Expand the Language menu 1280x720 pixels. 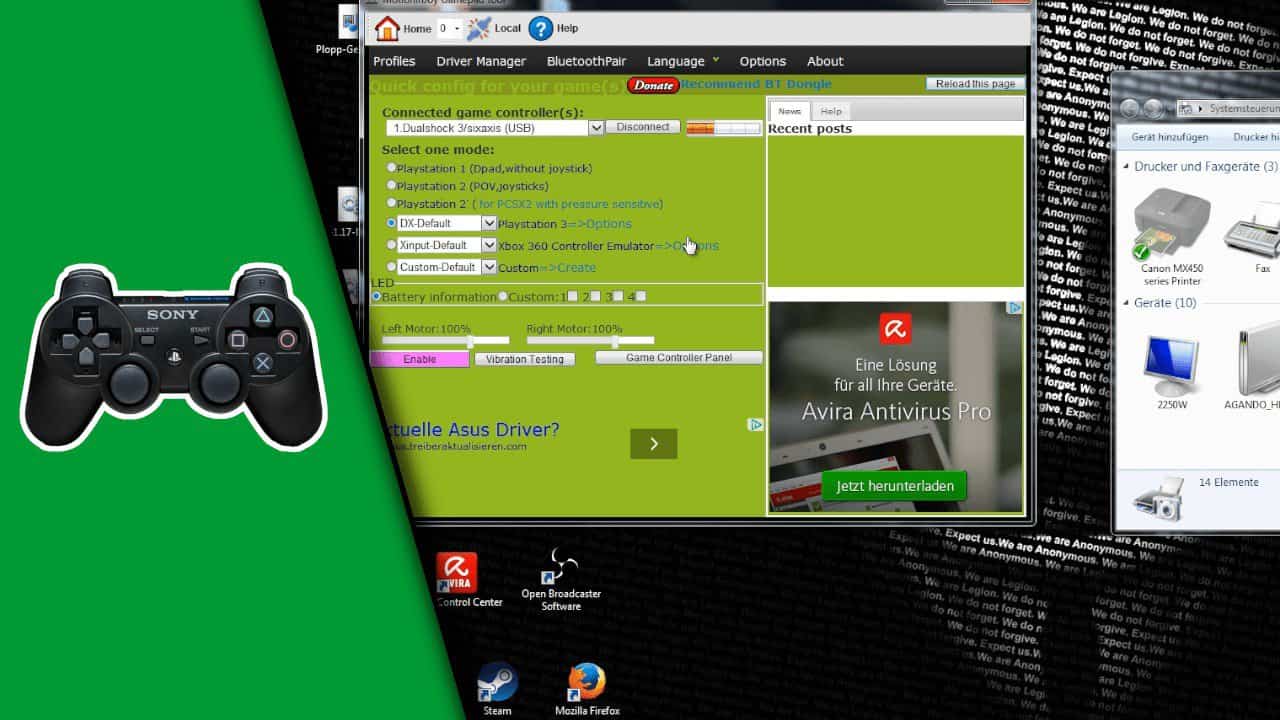point(683,61)
